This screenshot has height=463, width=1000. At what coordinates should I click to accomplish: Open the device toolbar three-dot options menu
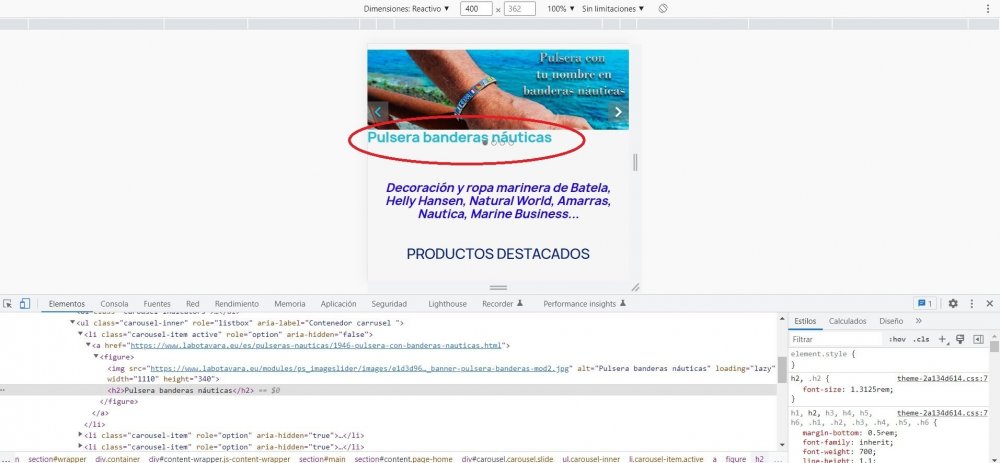coord(988,9)
